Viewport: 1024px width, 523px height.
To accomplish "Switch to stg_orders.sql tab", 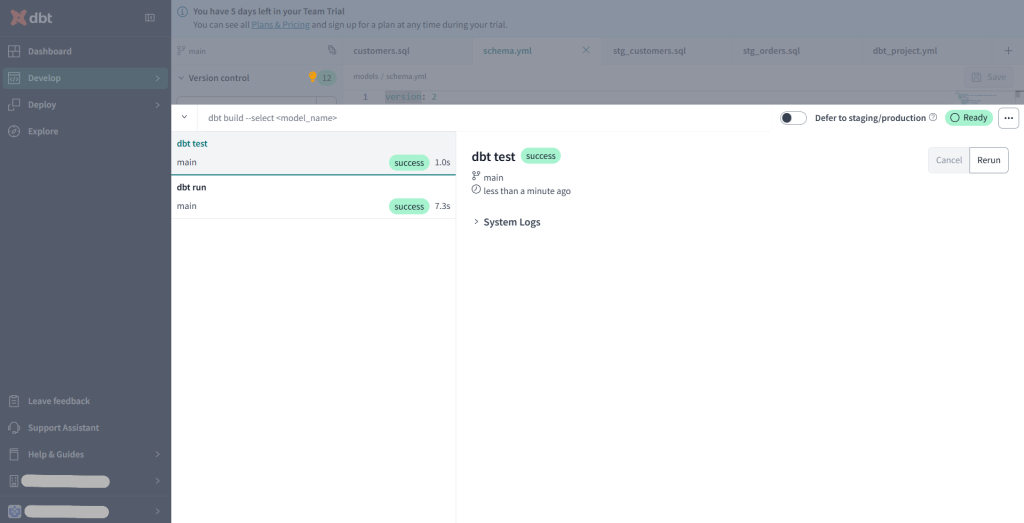I will point(771,50).
